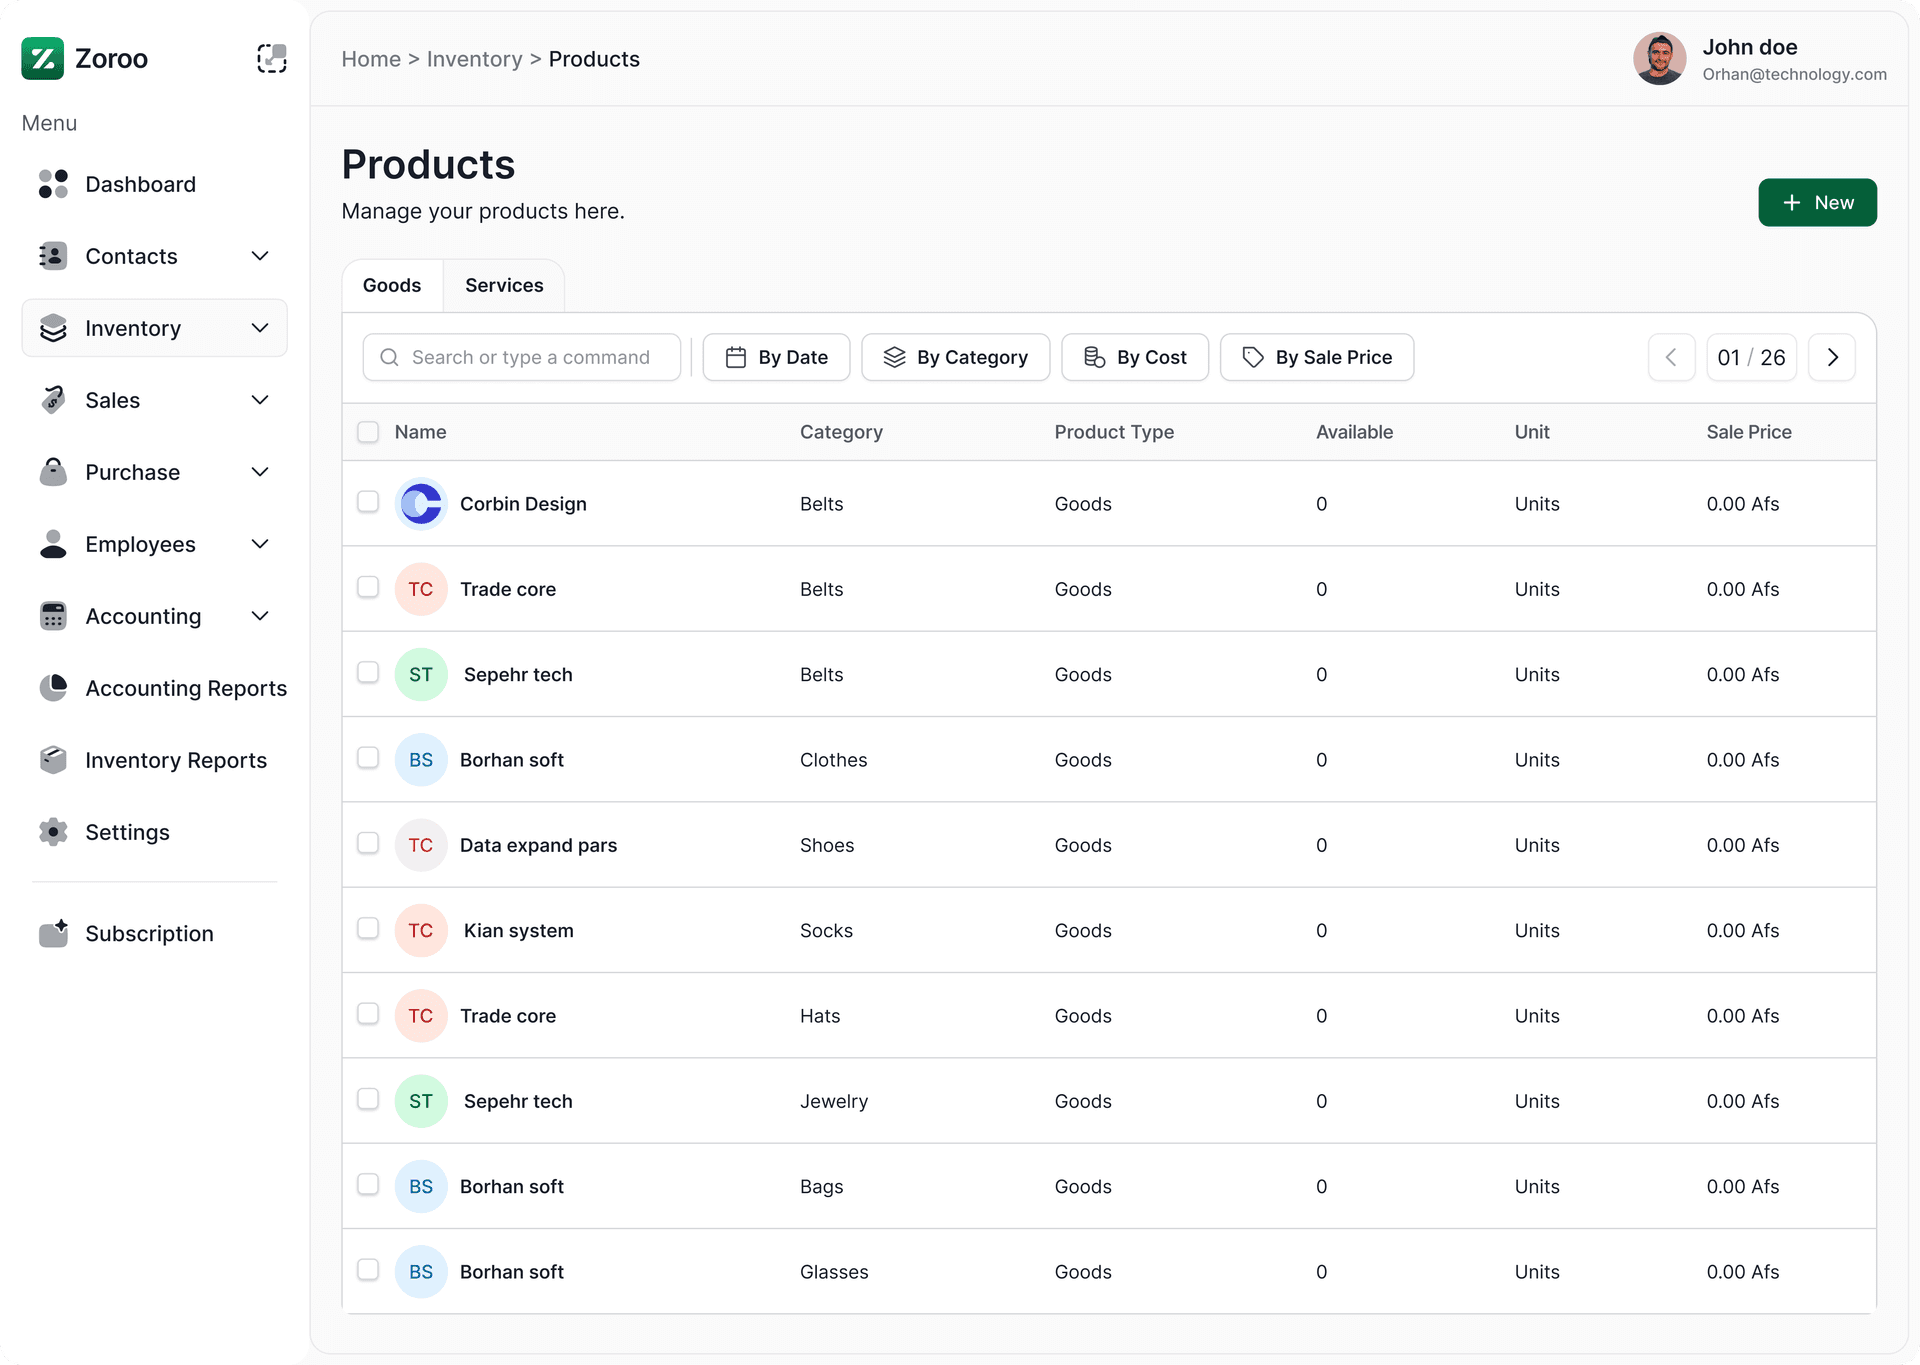Click the Accounting Reports pie chart icon
Viewport: 1920px width, 1365px height.
53,687
